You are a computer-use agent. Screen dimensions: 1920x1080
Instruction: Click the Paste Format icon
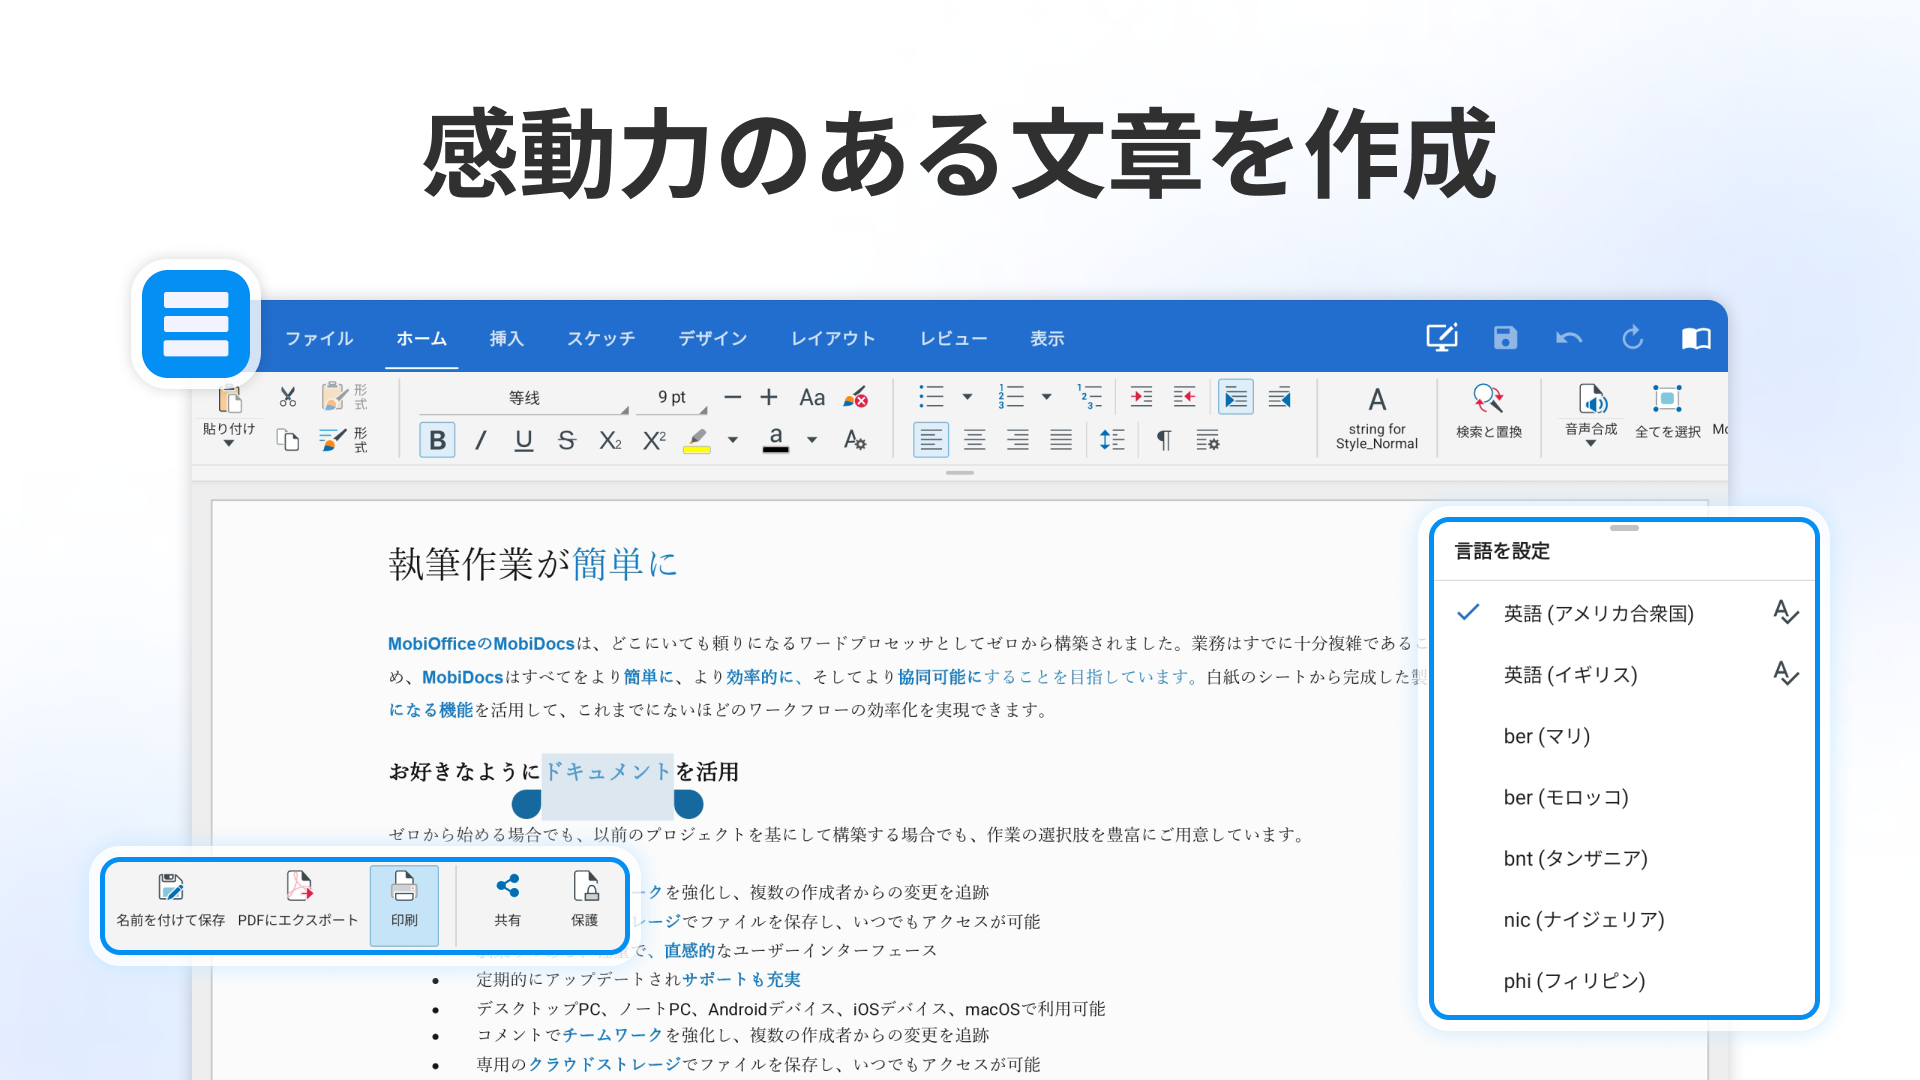(x=344, y=397)
